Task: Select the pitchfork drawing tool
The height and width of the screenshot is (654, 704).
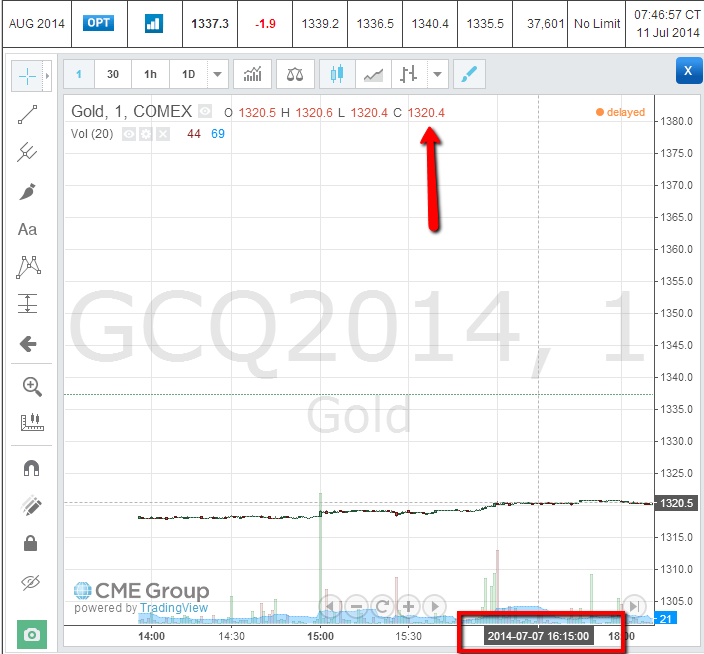Action: coord(27,152)
